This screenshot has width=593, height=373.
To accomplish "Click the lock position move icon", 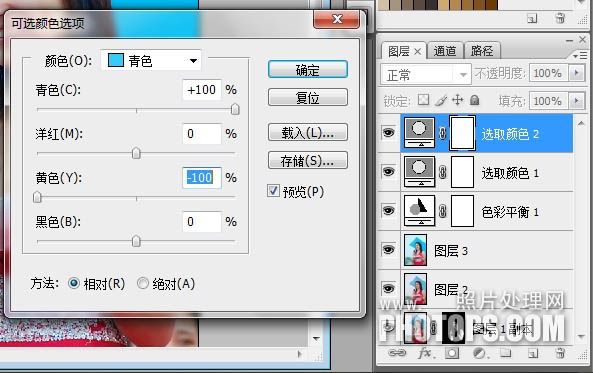I will [458, 100].
